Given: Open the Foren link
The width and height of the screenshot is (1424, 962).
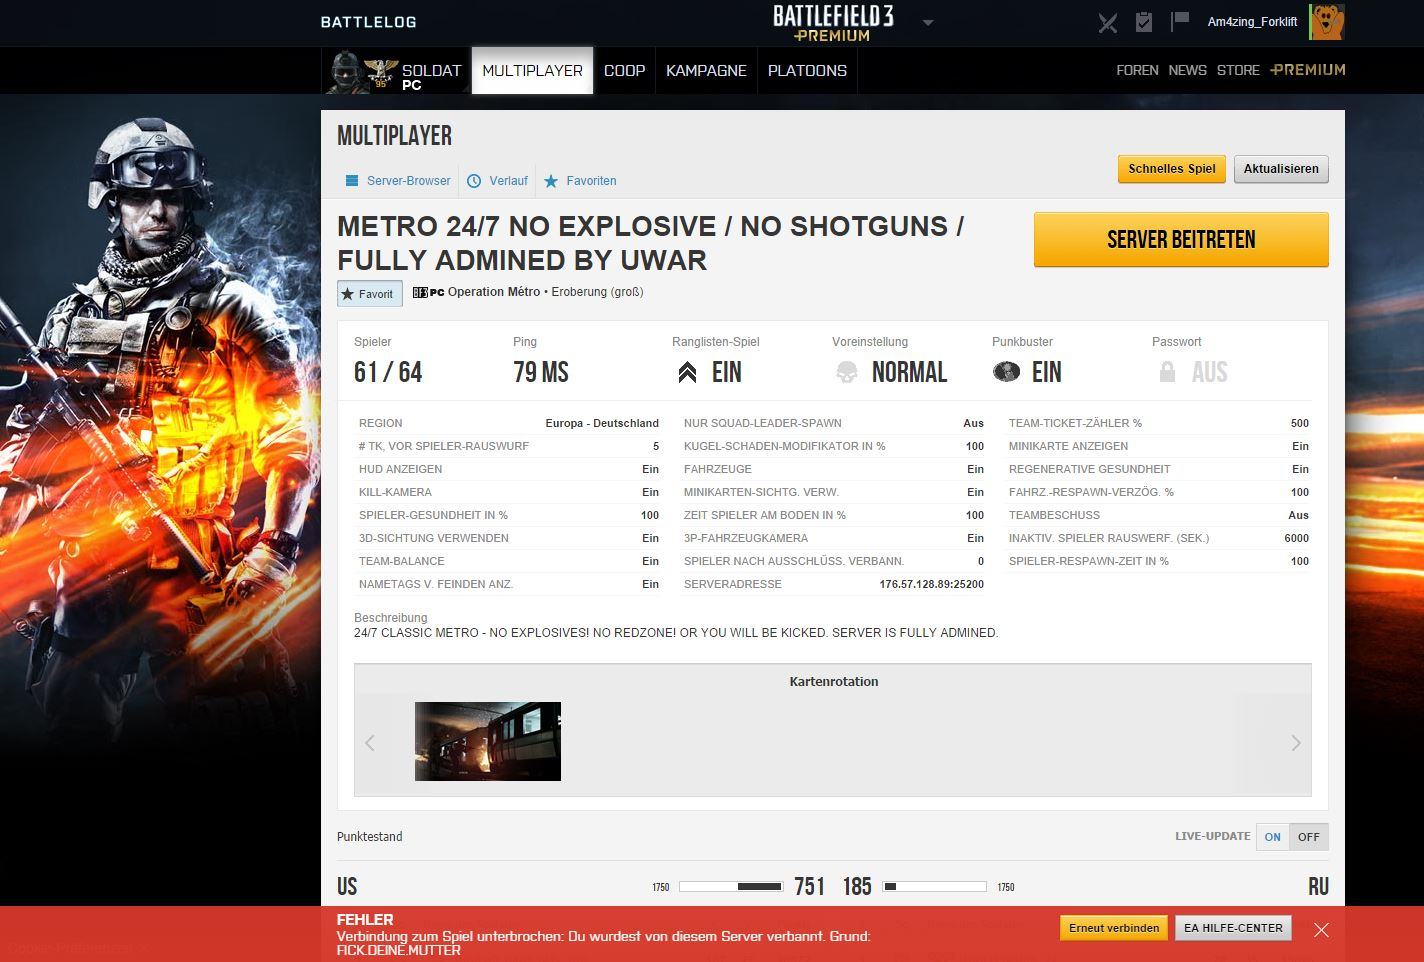Looking at the screenshot, I should point(1137,70).
